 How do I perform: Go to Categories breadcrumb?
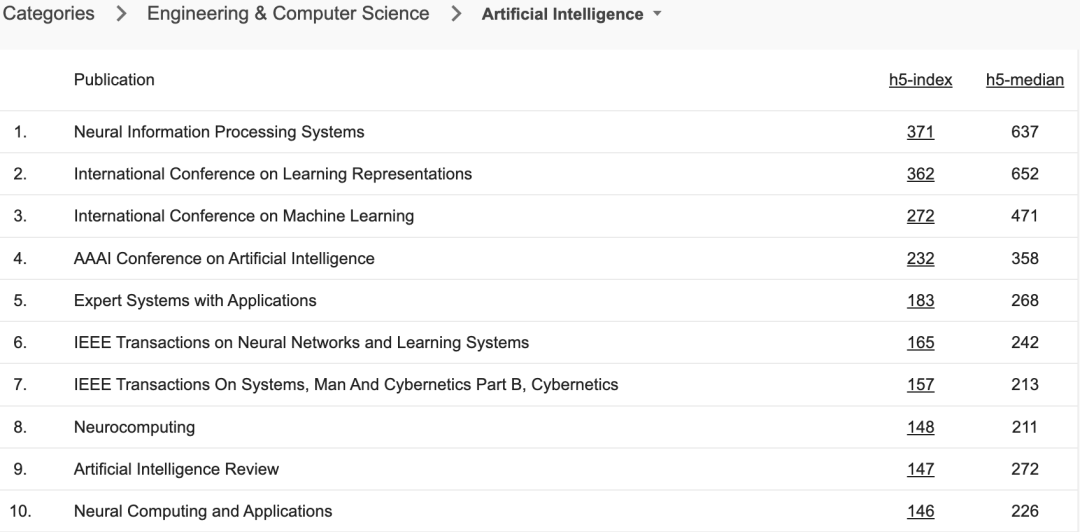click(x=48, y=14)
